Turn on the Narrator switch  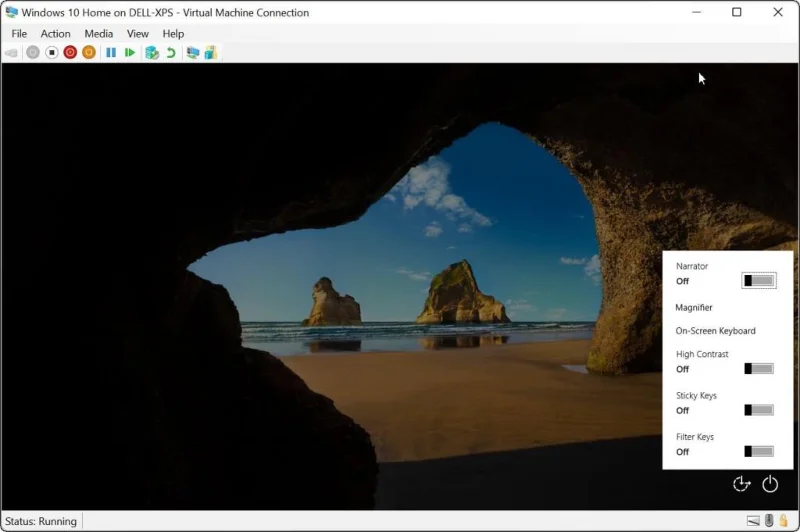(x=759, y=281)
